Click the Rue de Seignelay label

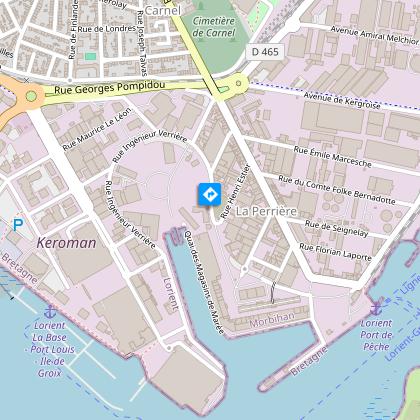pyautogui.click(x=336, y=228)
